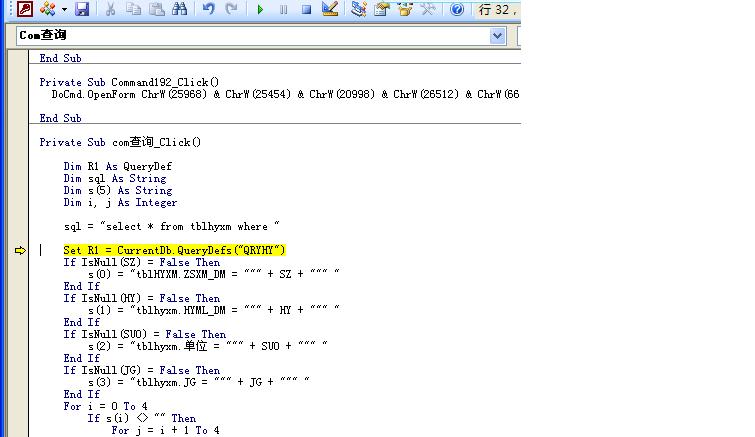Click the View Microsoft Access key icon
755x437 pixels.
25,9
